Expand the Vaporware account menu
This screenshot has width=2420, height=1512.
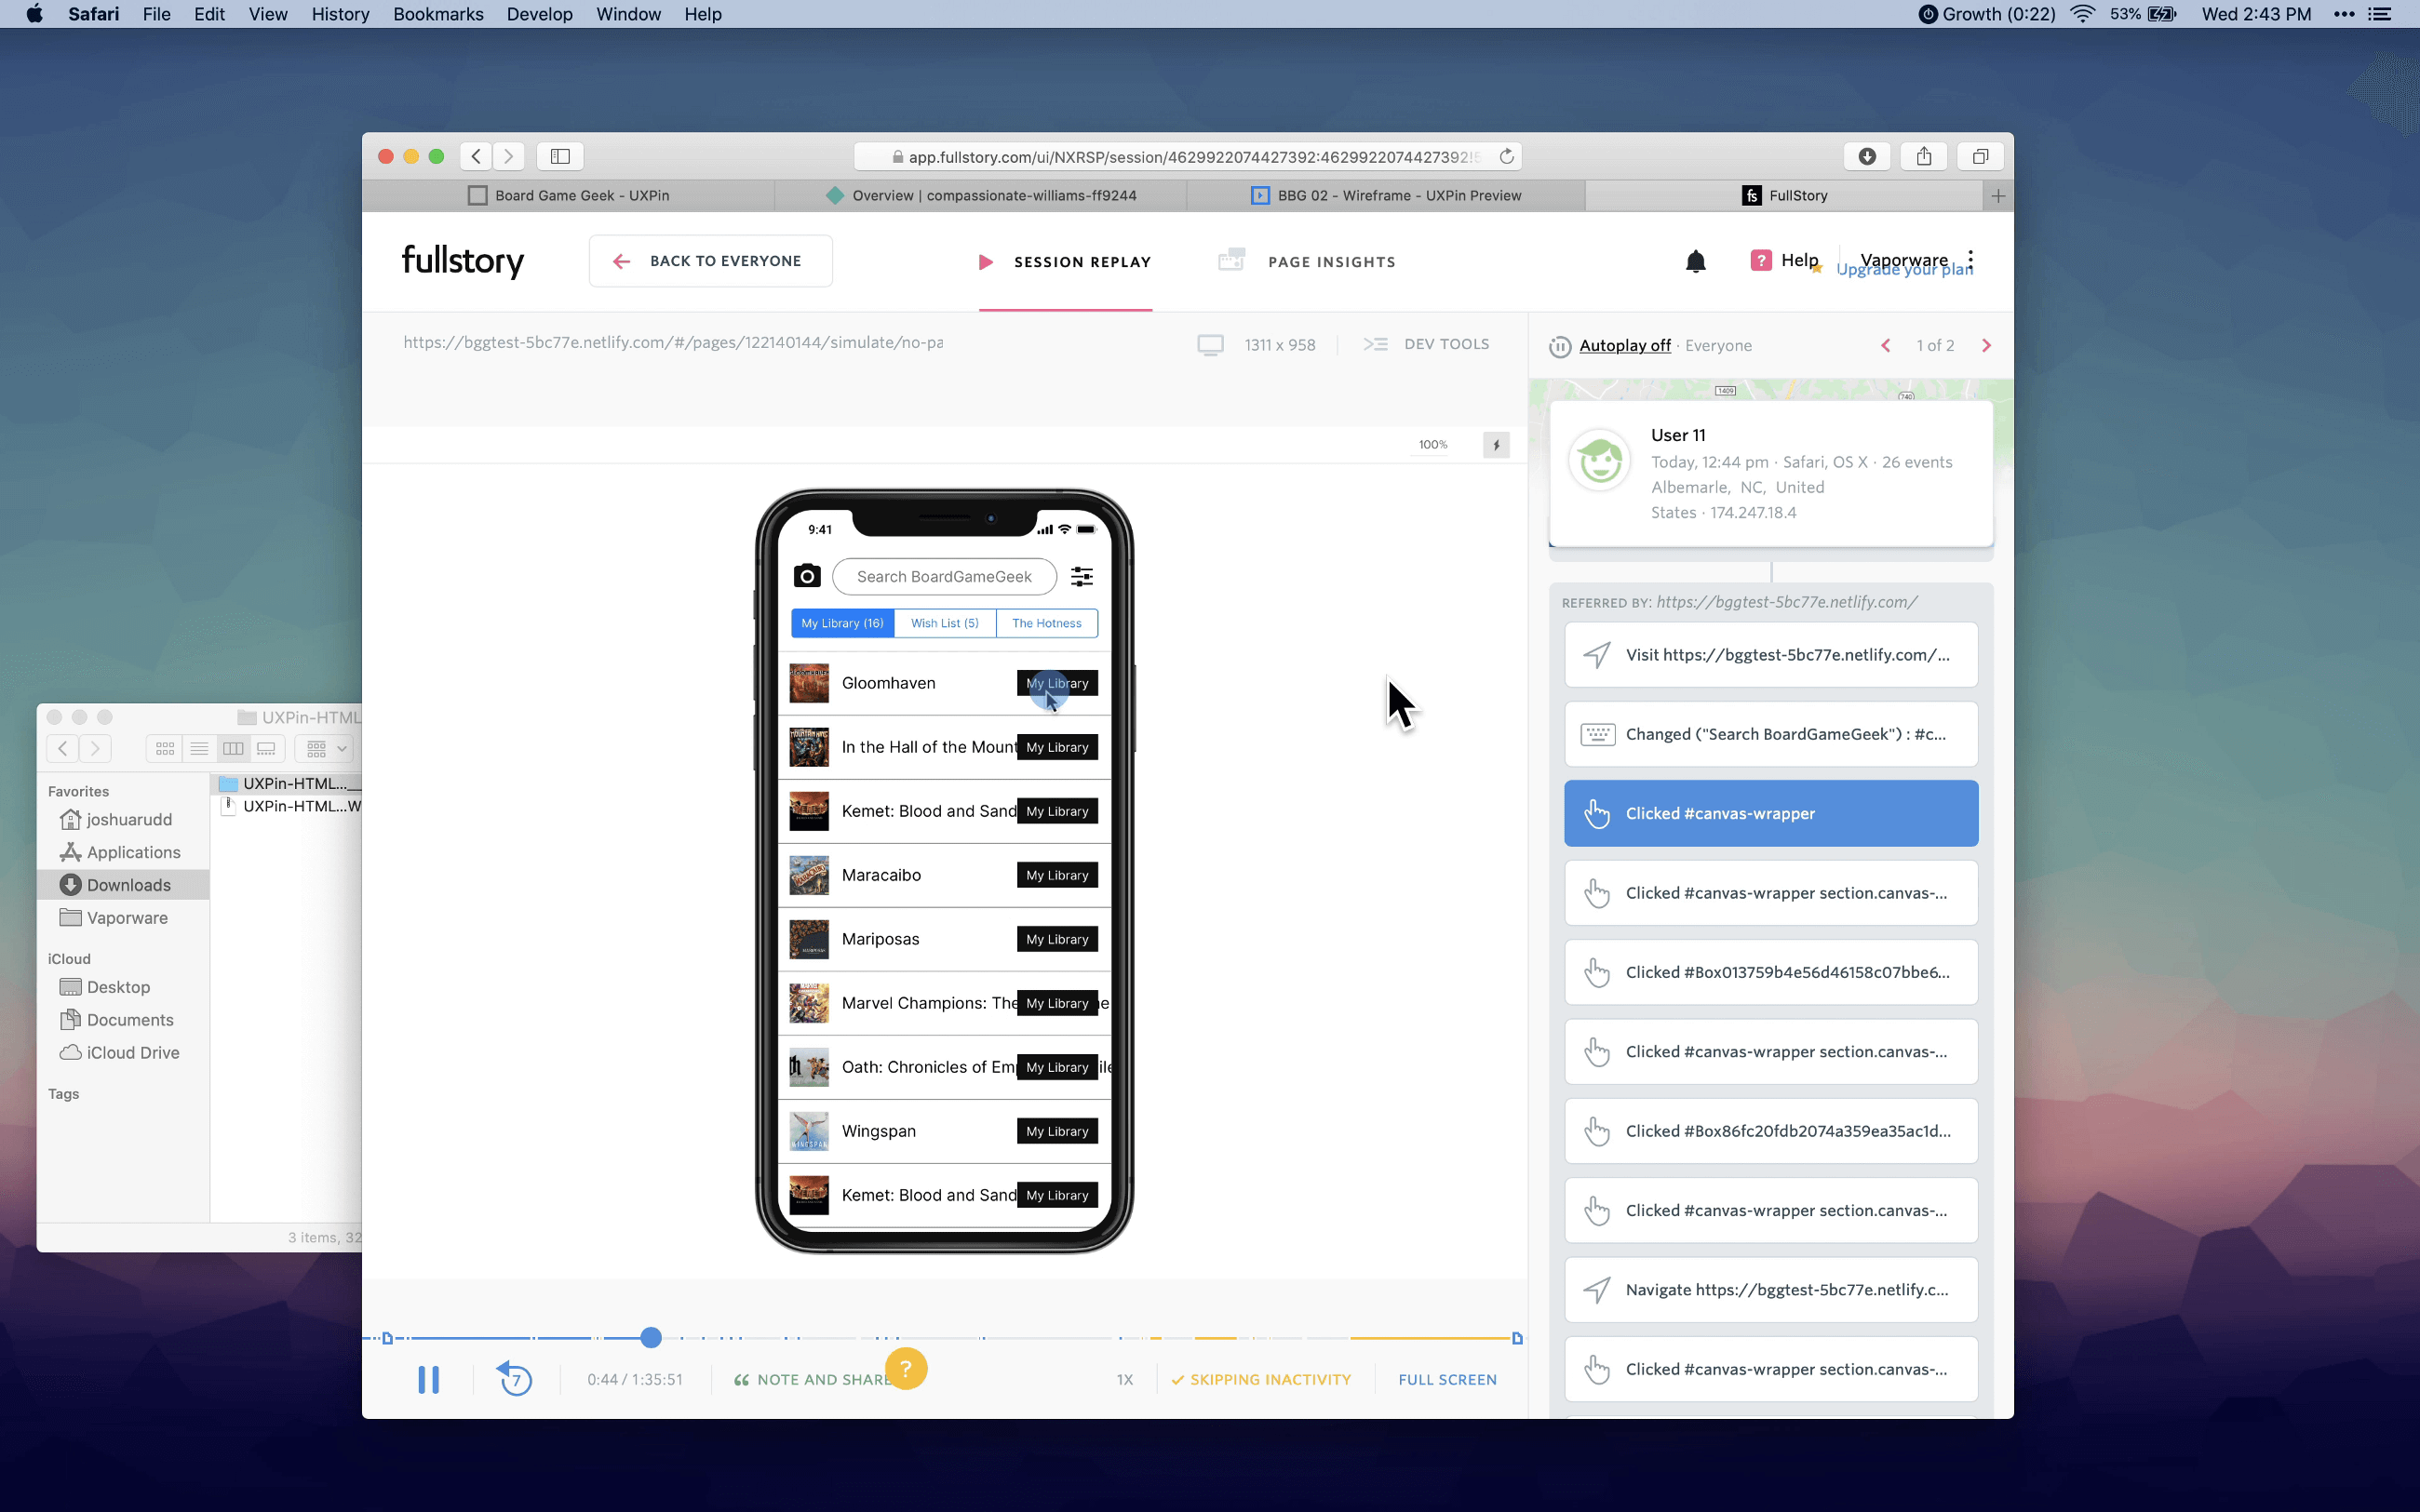(1970, 258)
